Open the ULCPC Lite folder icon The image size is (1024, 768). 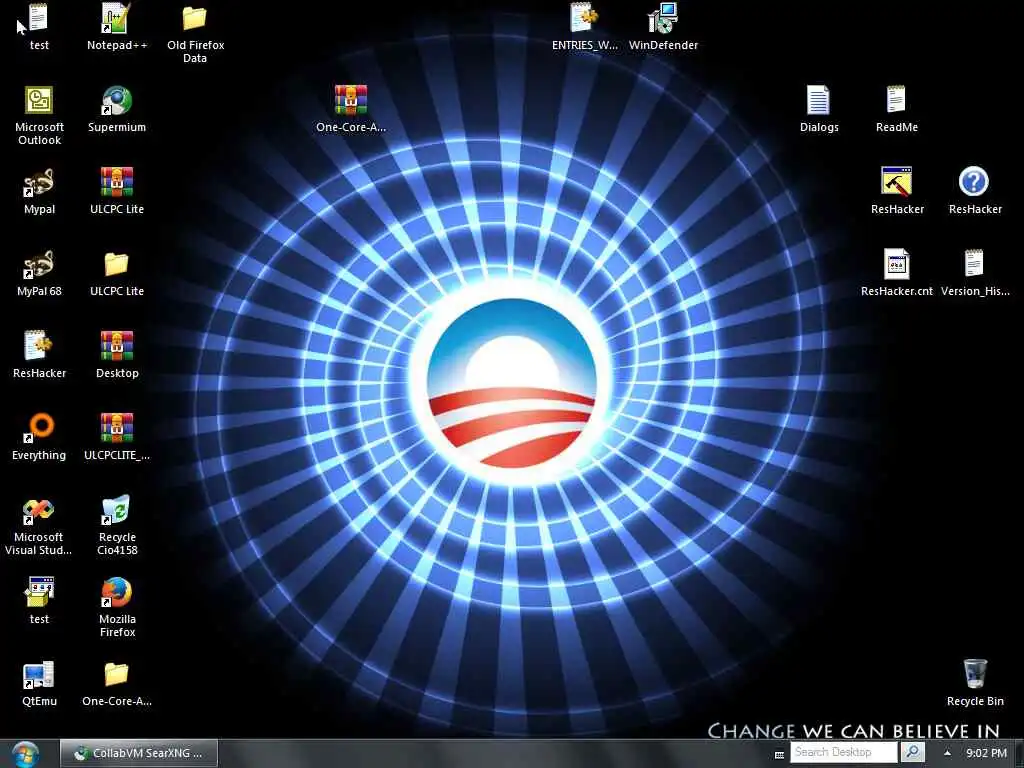point(116,264)
